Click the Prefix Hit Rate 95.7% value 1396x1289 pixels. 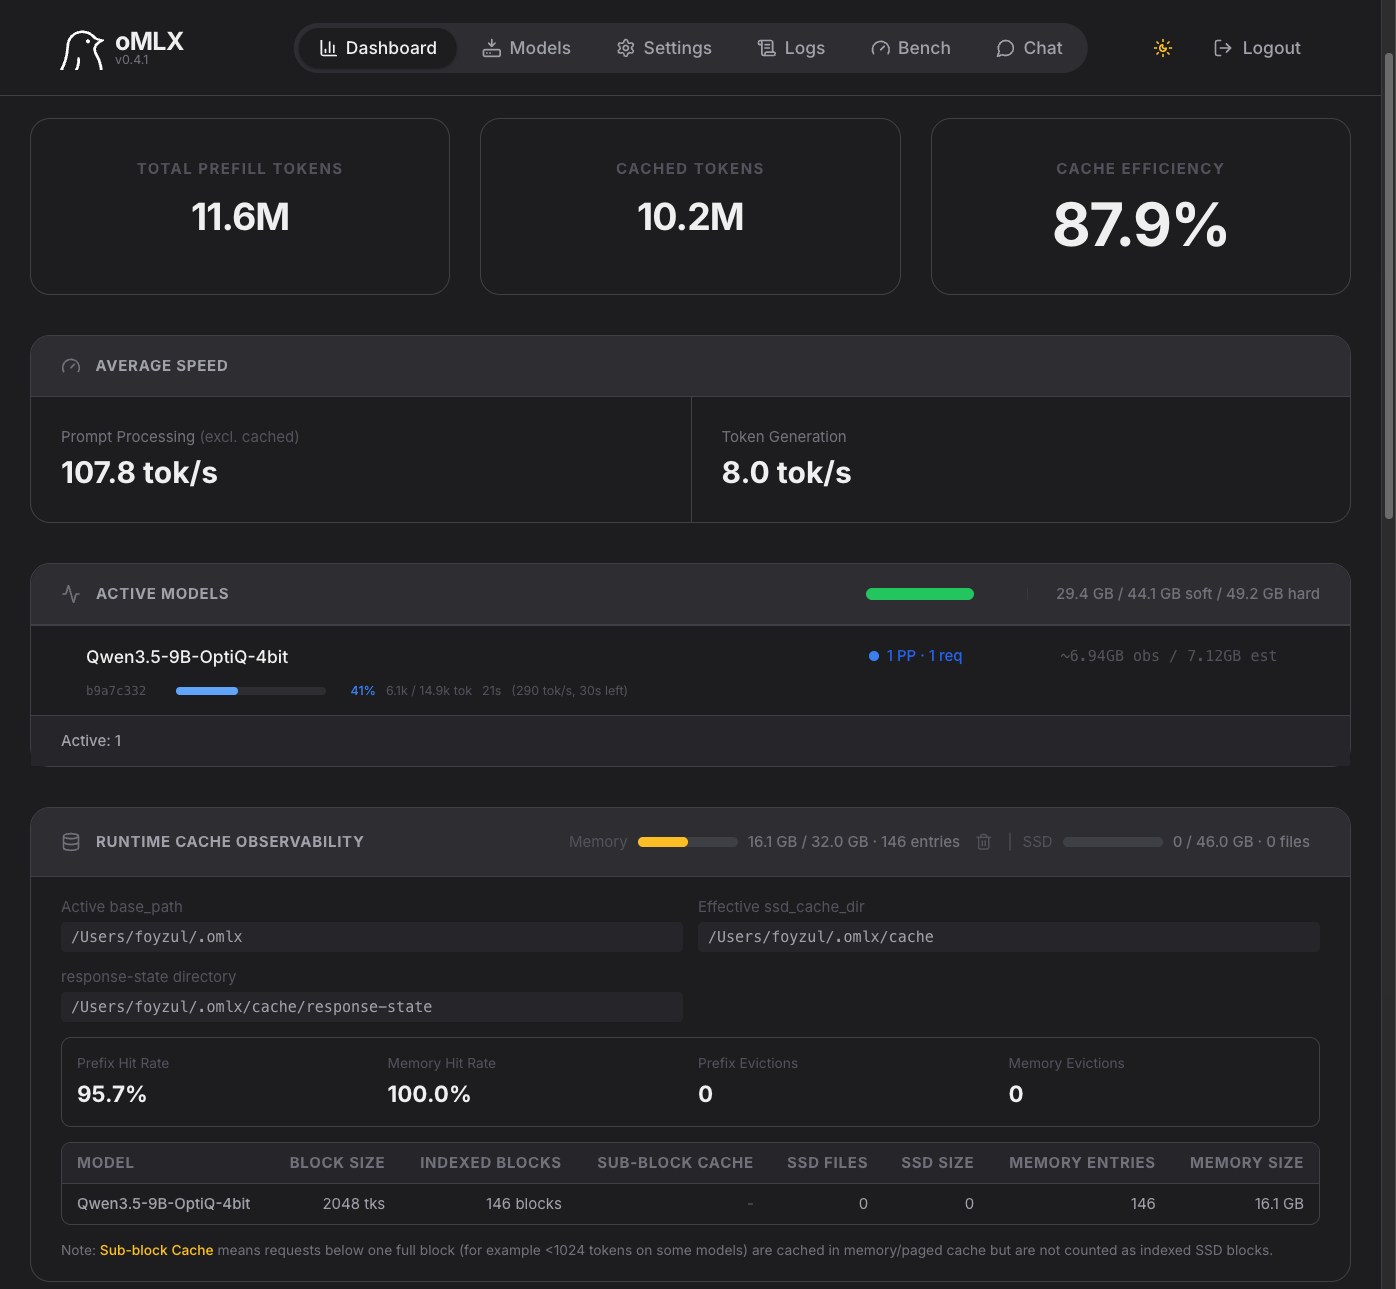112,1094
